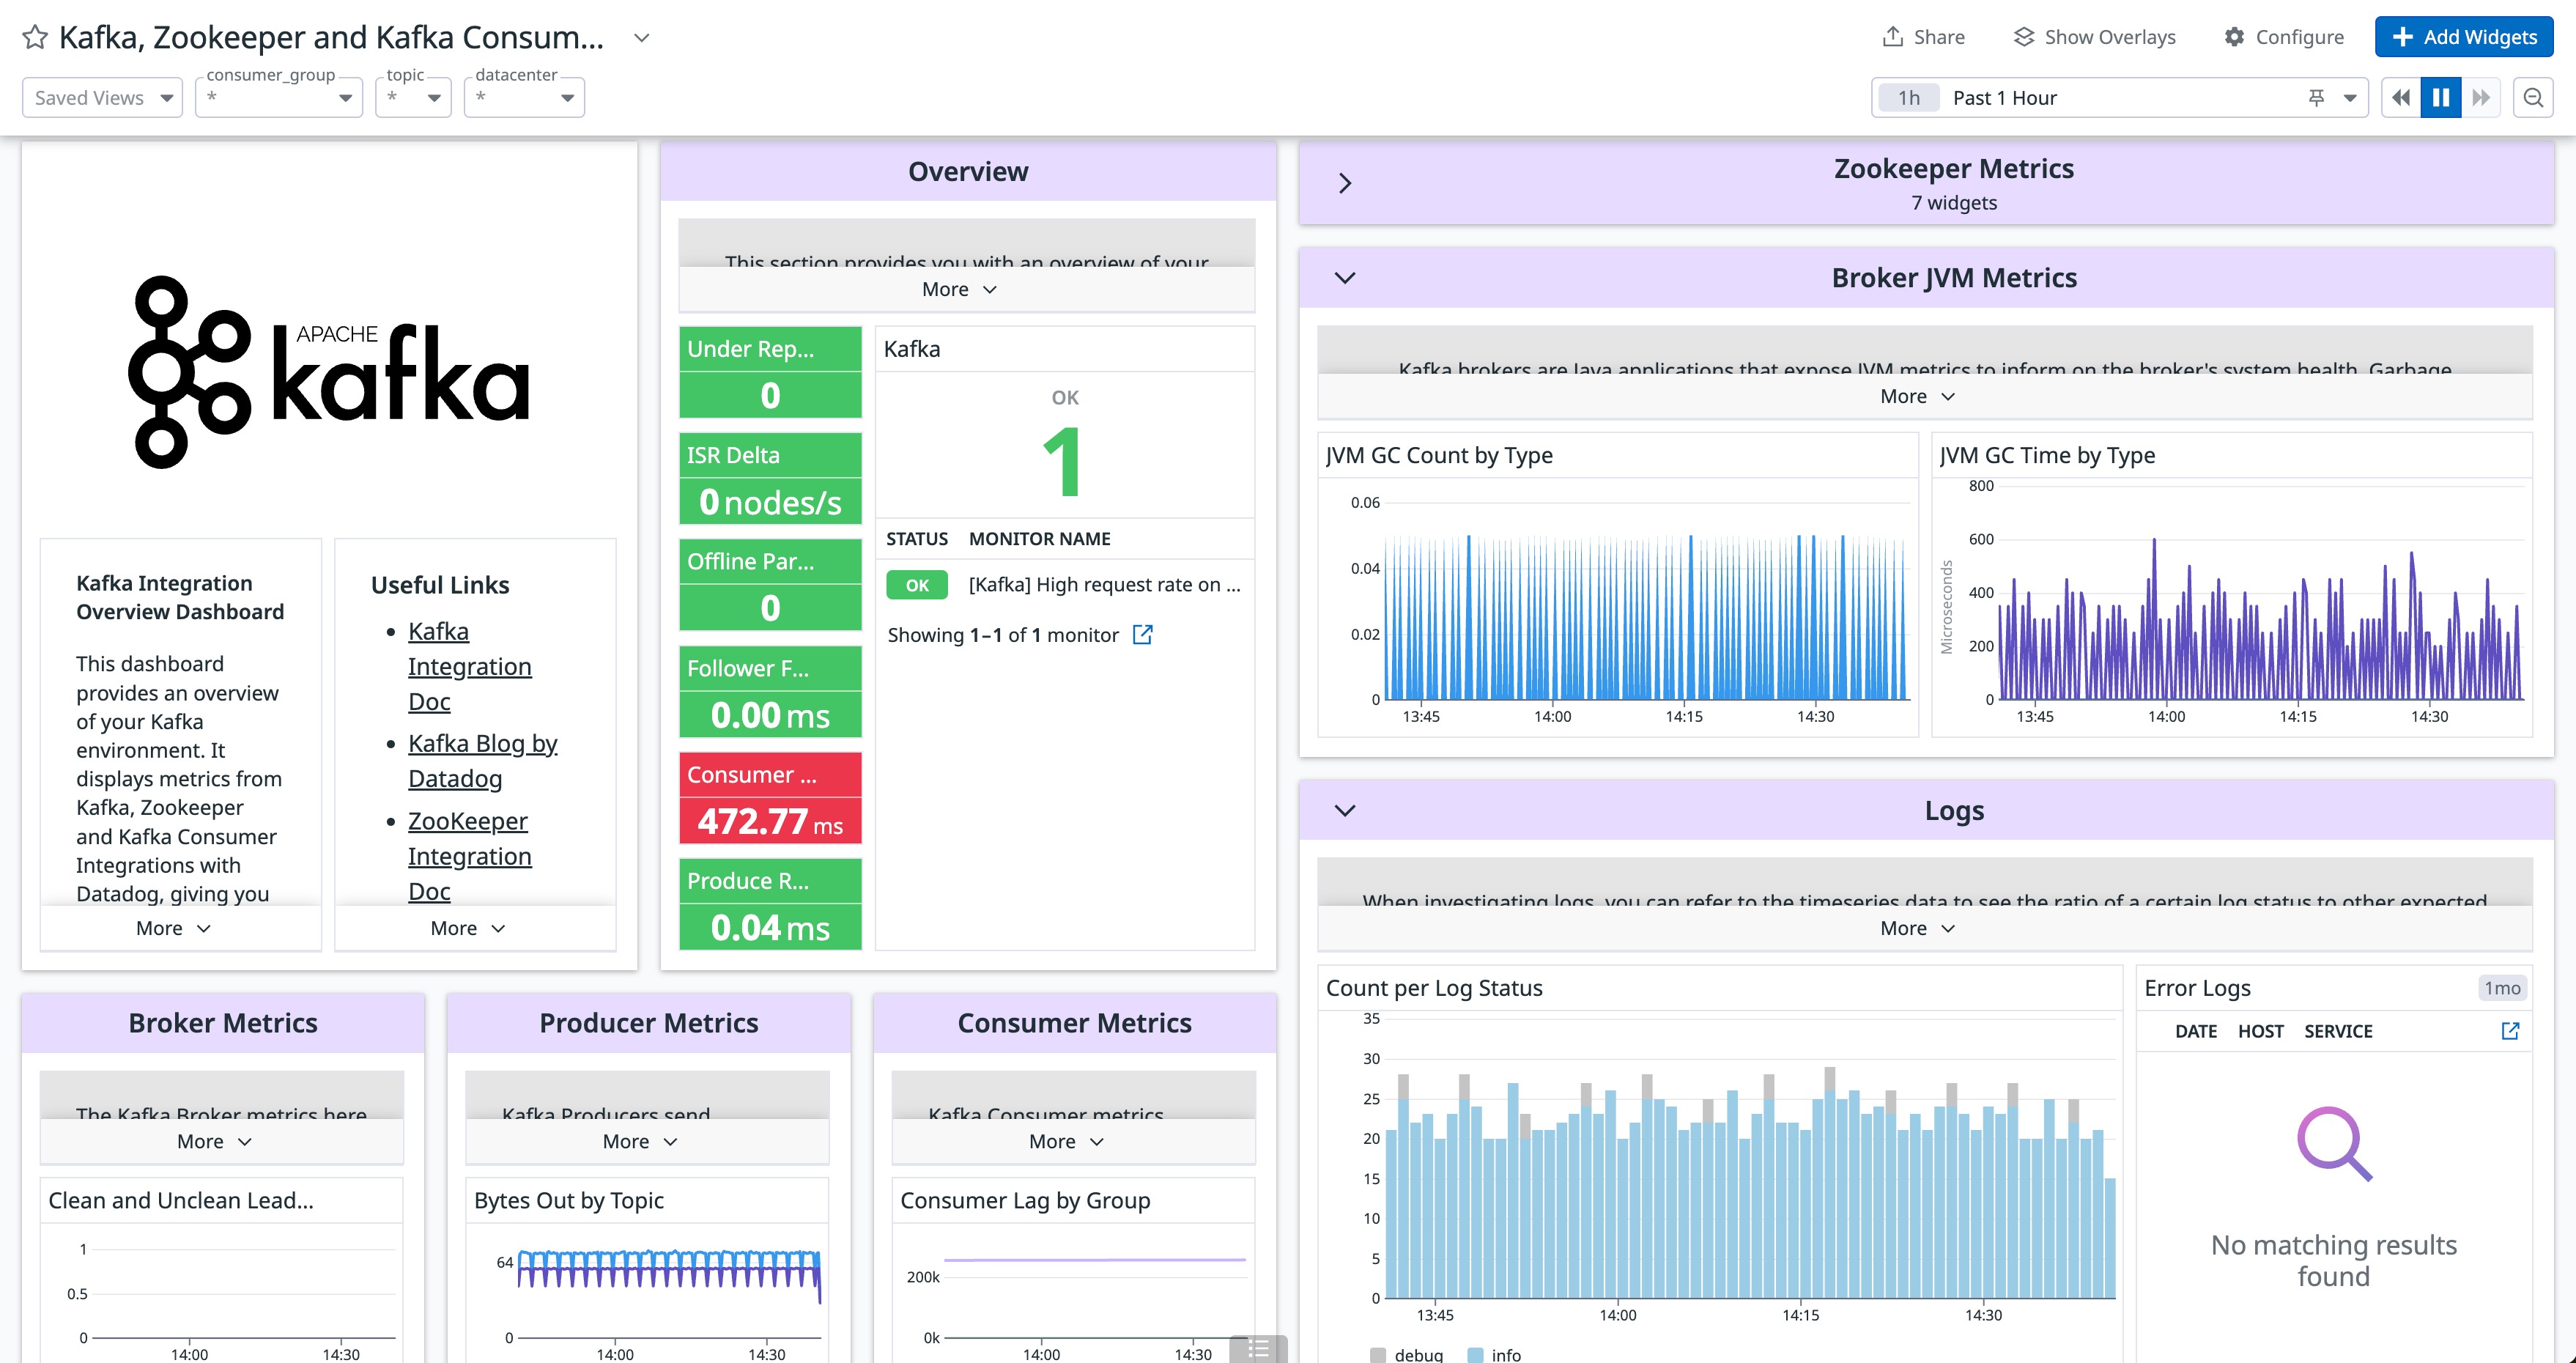Open topic template variable dropdown

coord(413,98)
